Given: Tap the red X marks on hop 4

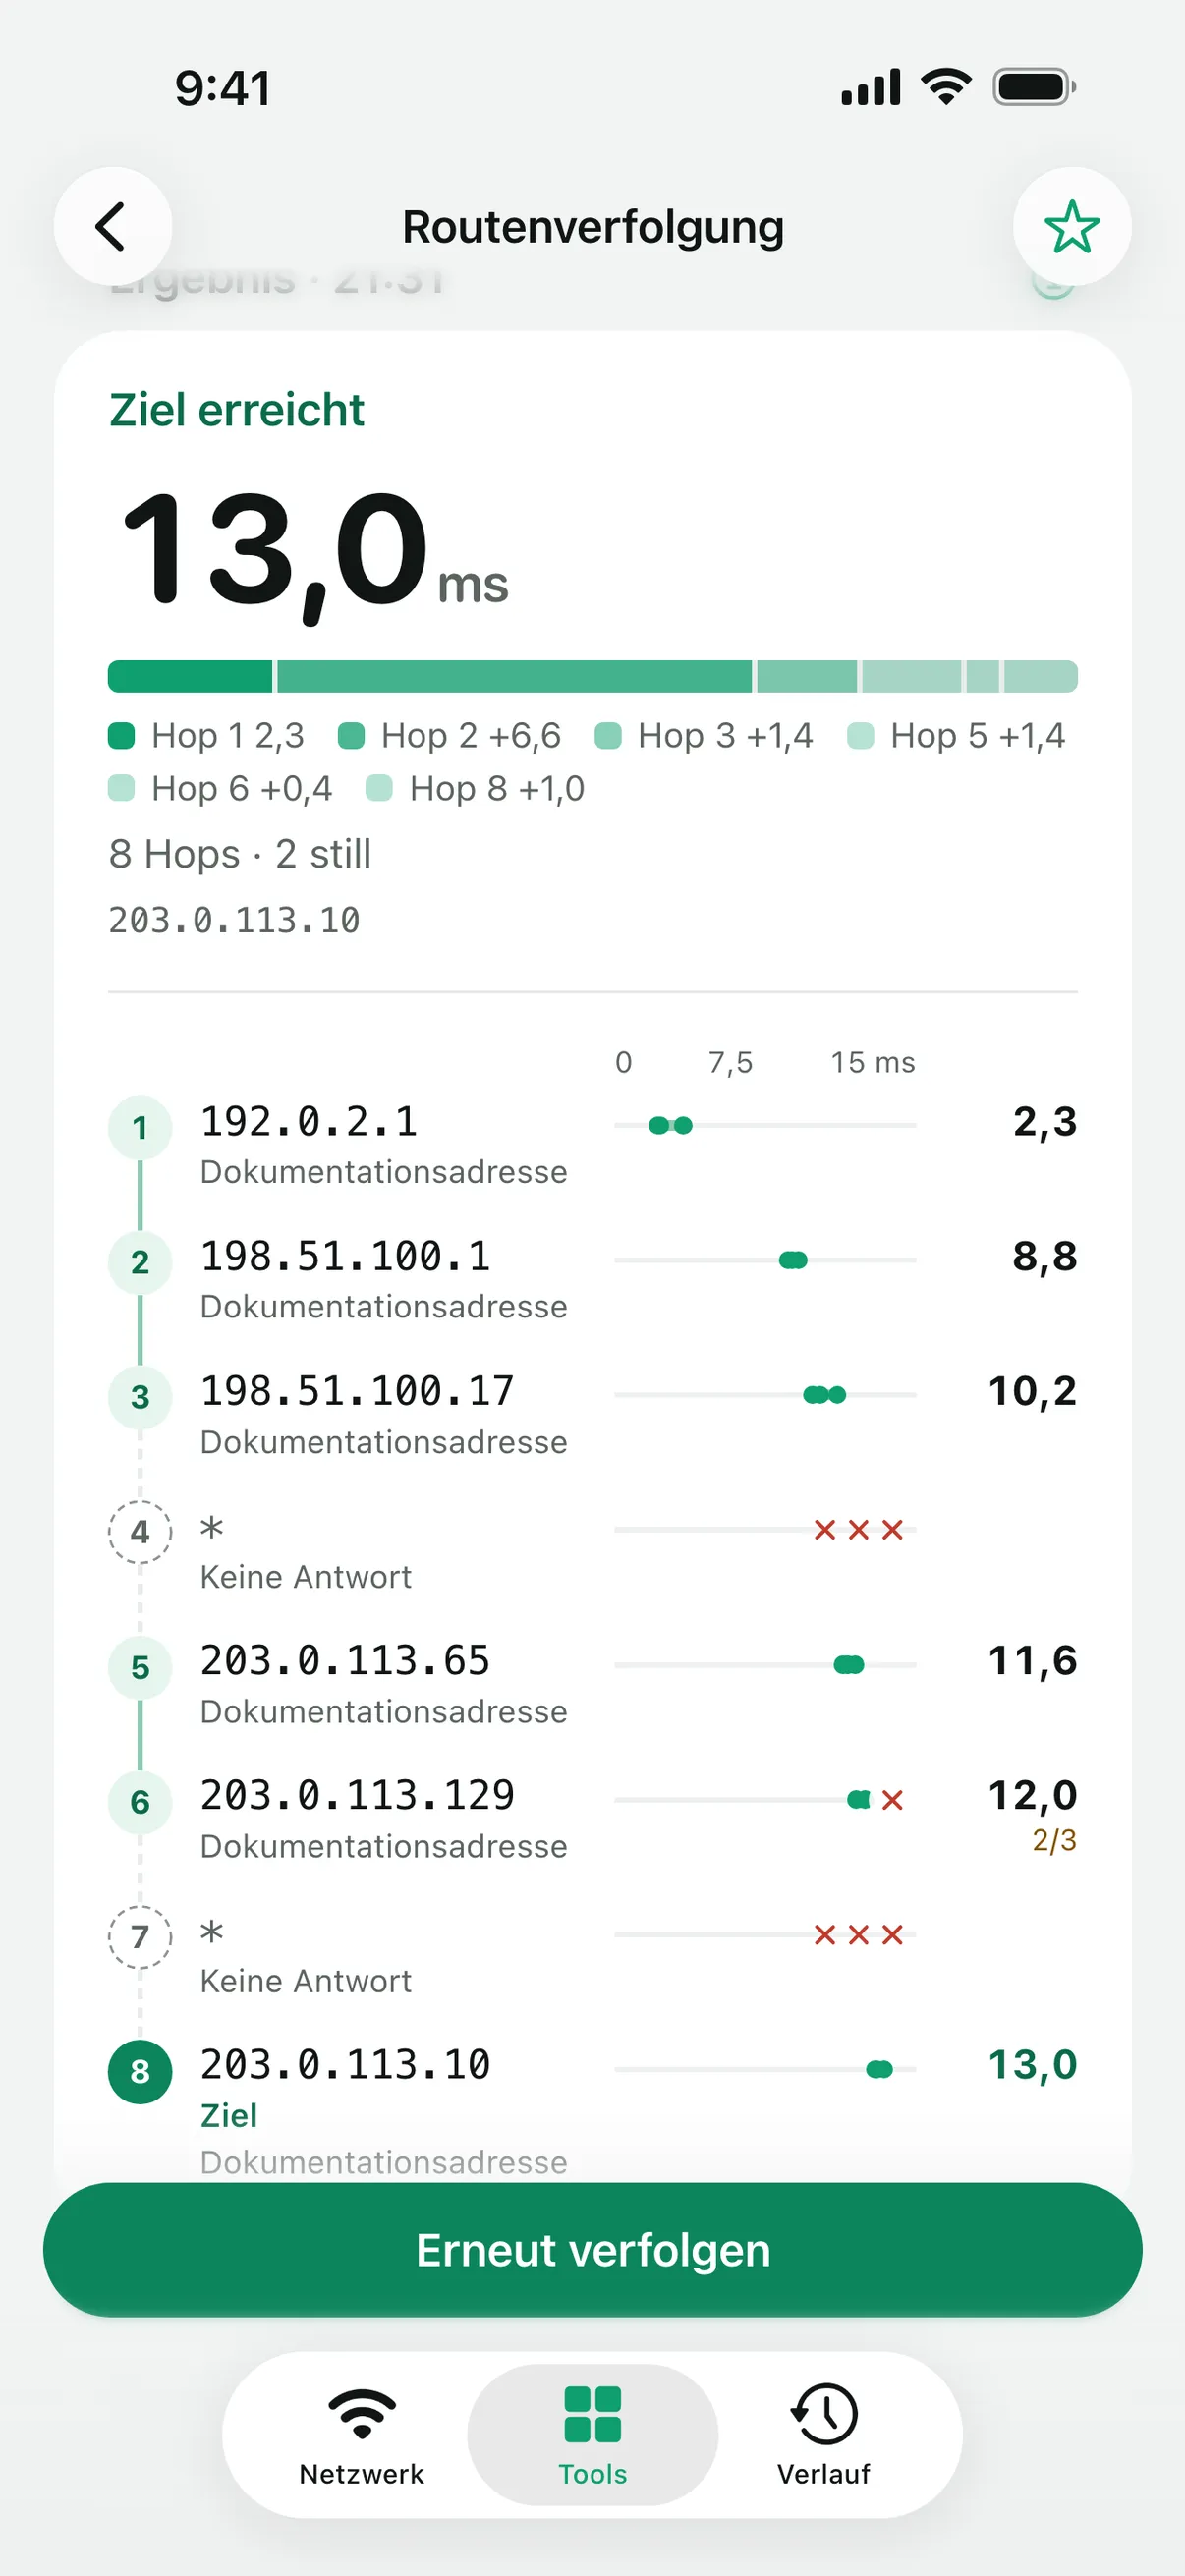Looking at the screenshot, I should 859,1530.
